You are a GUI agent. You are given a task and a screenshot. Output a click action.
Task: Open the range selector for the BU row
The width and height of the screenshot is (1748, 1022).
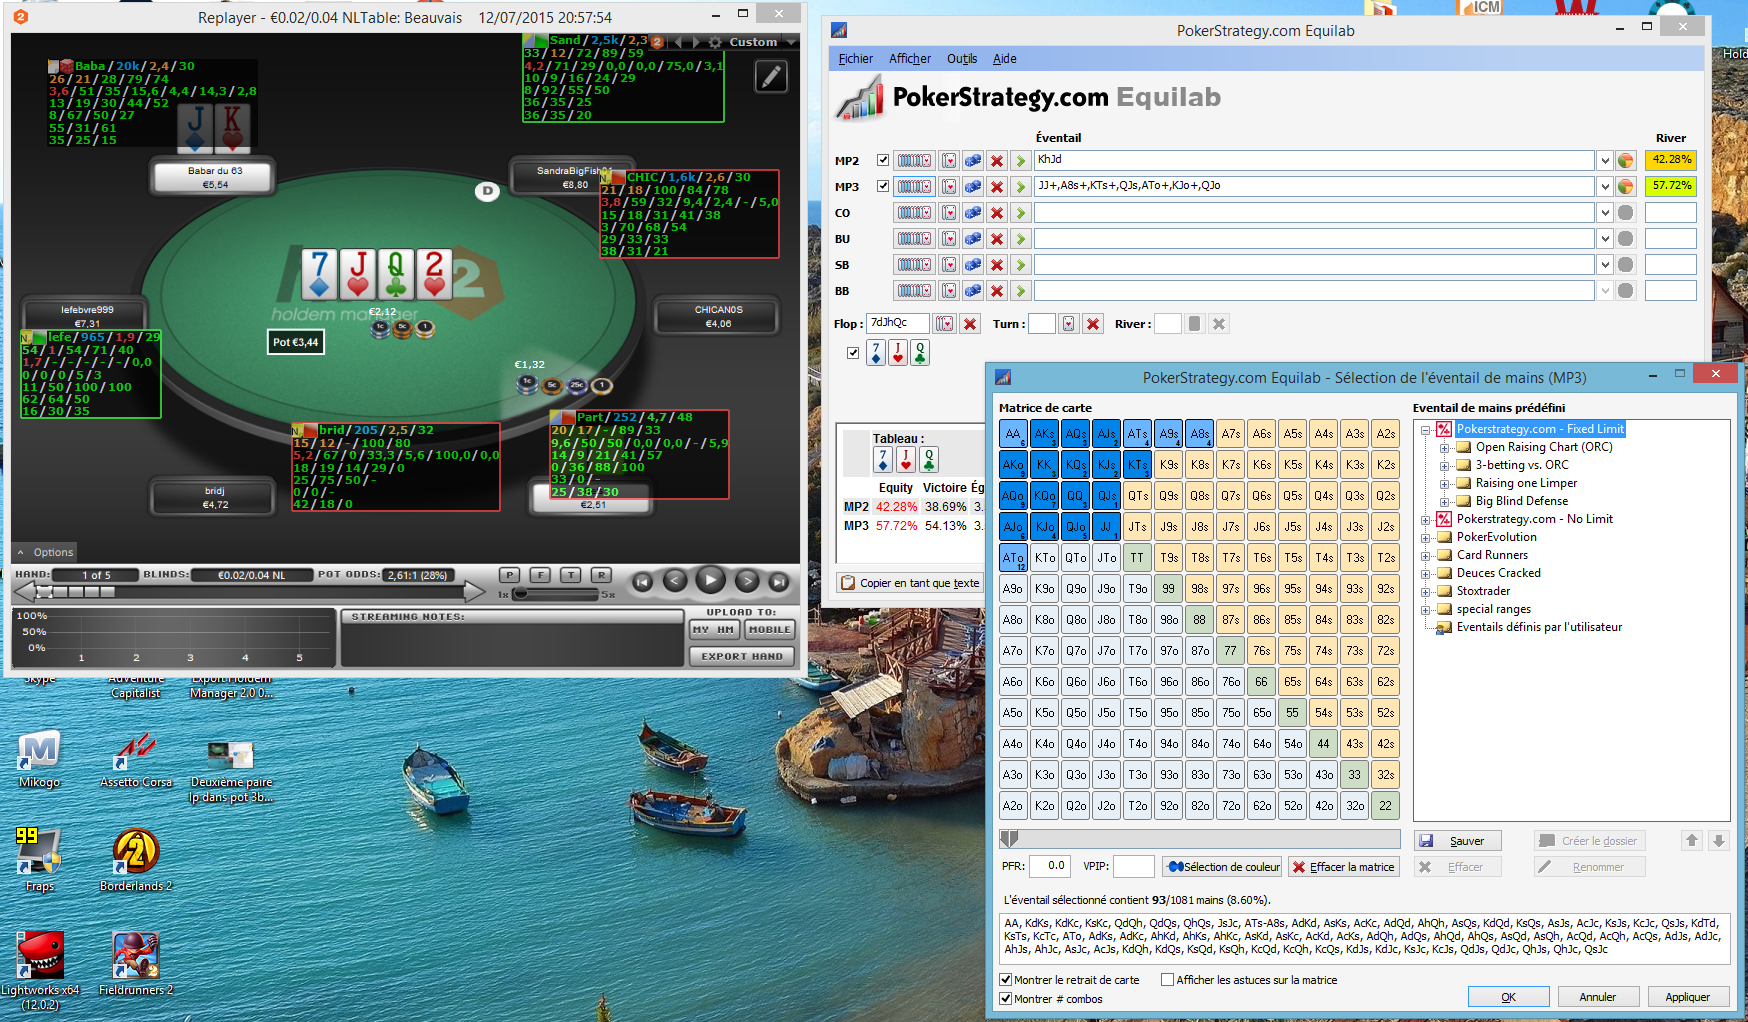coord(914,239)
